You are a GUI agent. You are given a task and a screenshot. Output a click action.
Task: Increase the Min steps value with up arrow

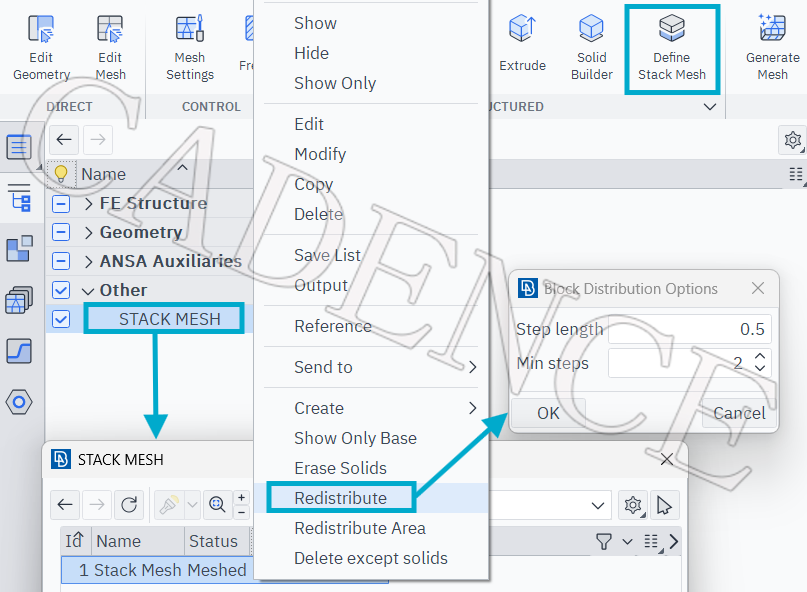tap(760, 356)
